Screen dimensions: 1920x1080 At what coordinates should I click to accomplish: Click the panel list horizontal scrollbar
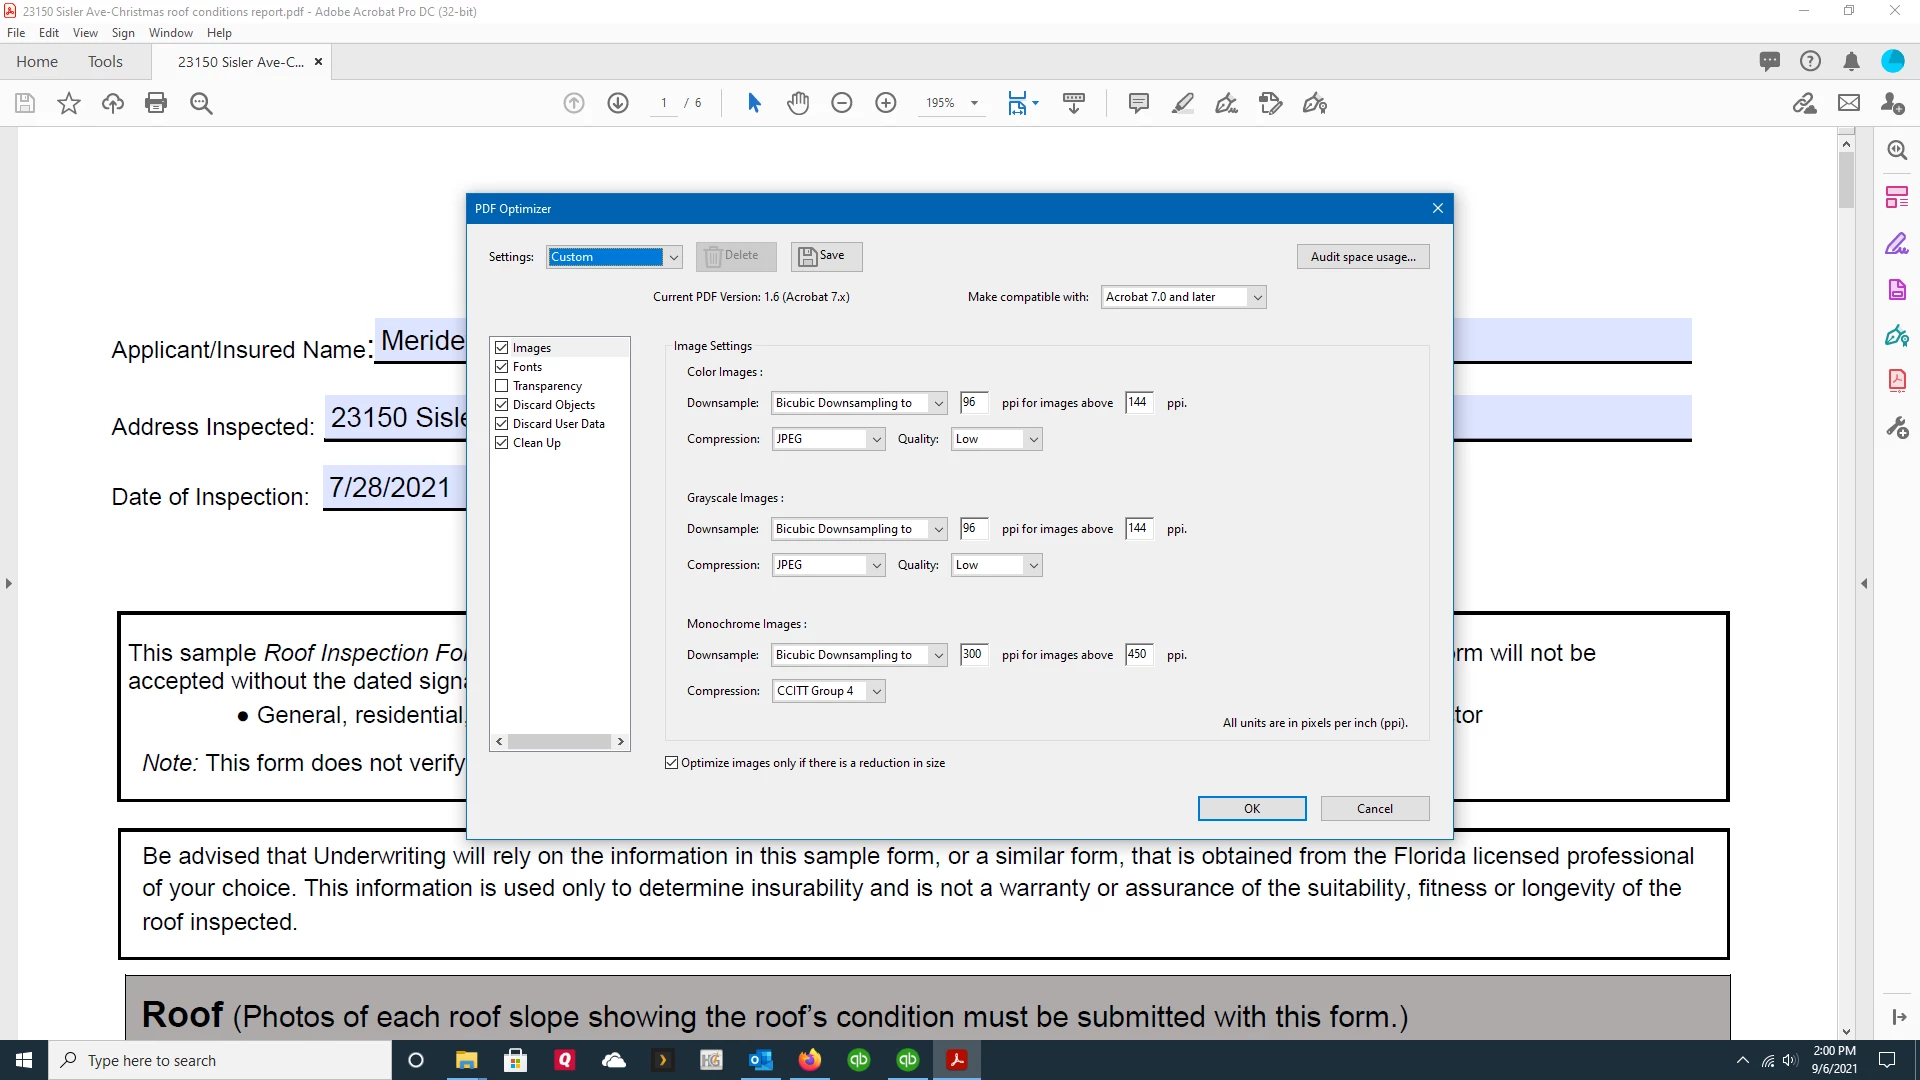click(x=559, y=742)
